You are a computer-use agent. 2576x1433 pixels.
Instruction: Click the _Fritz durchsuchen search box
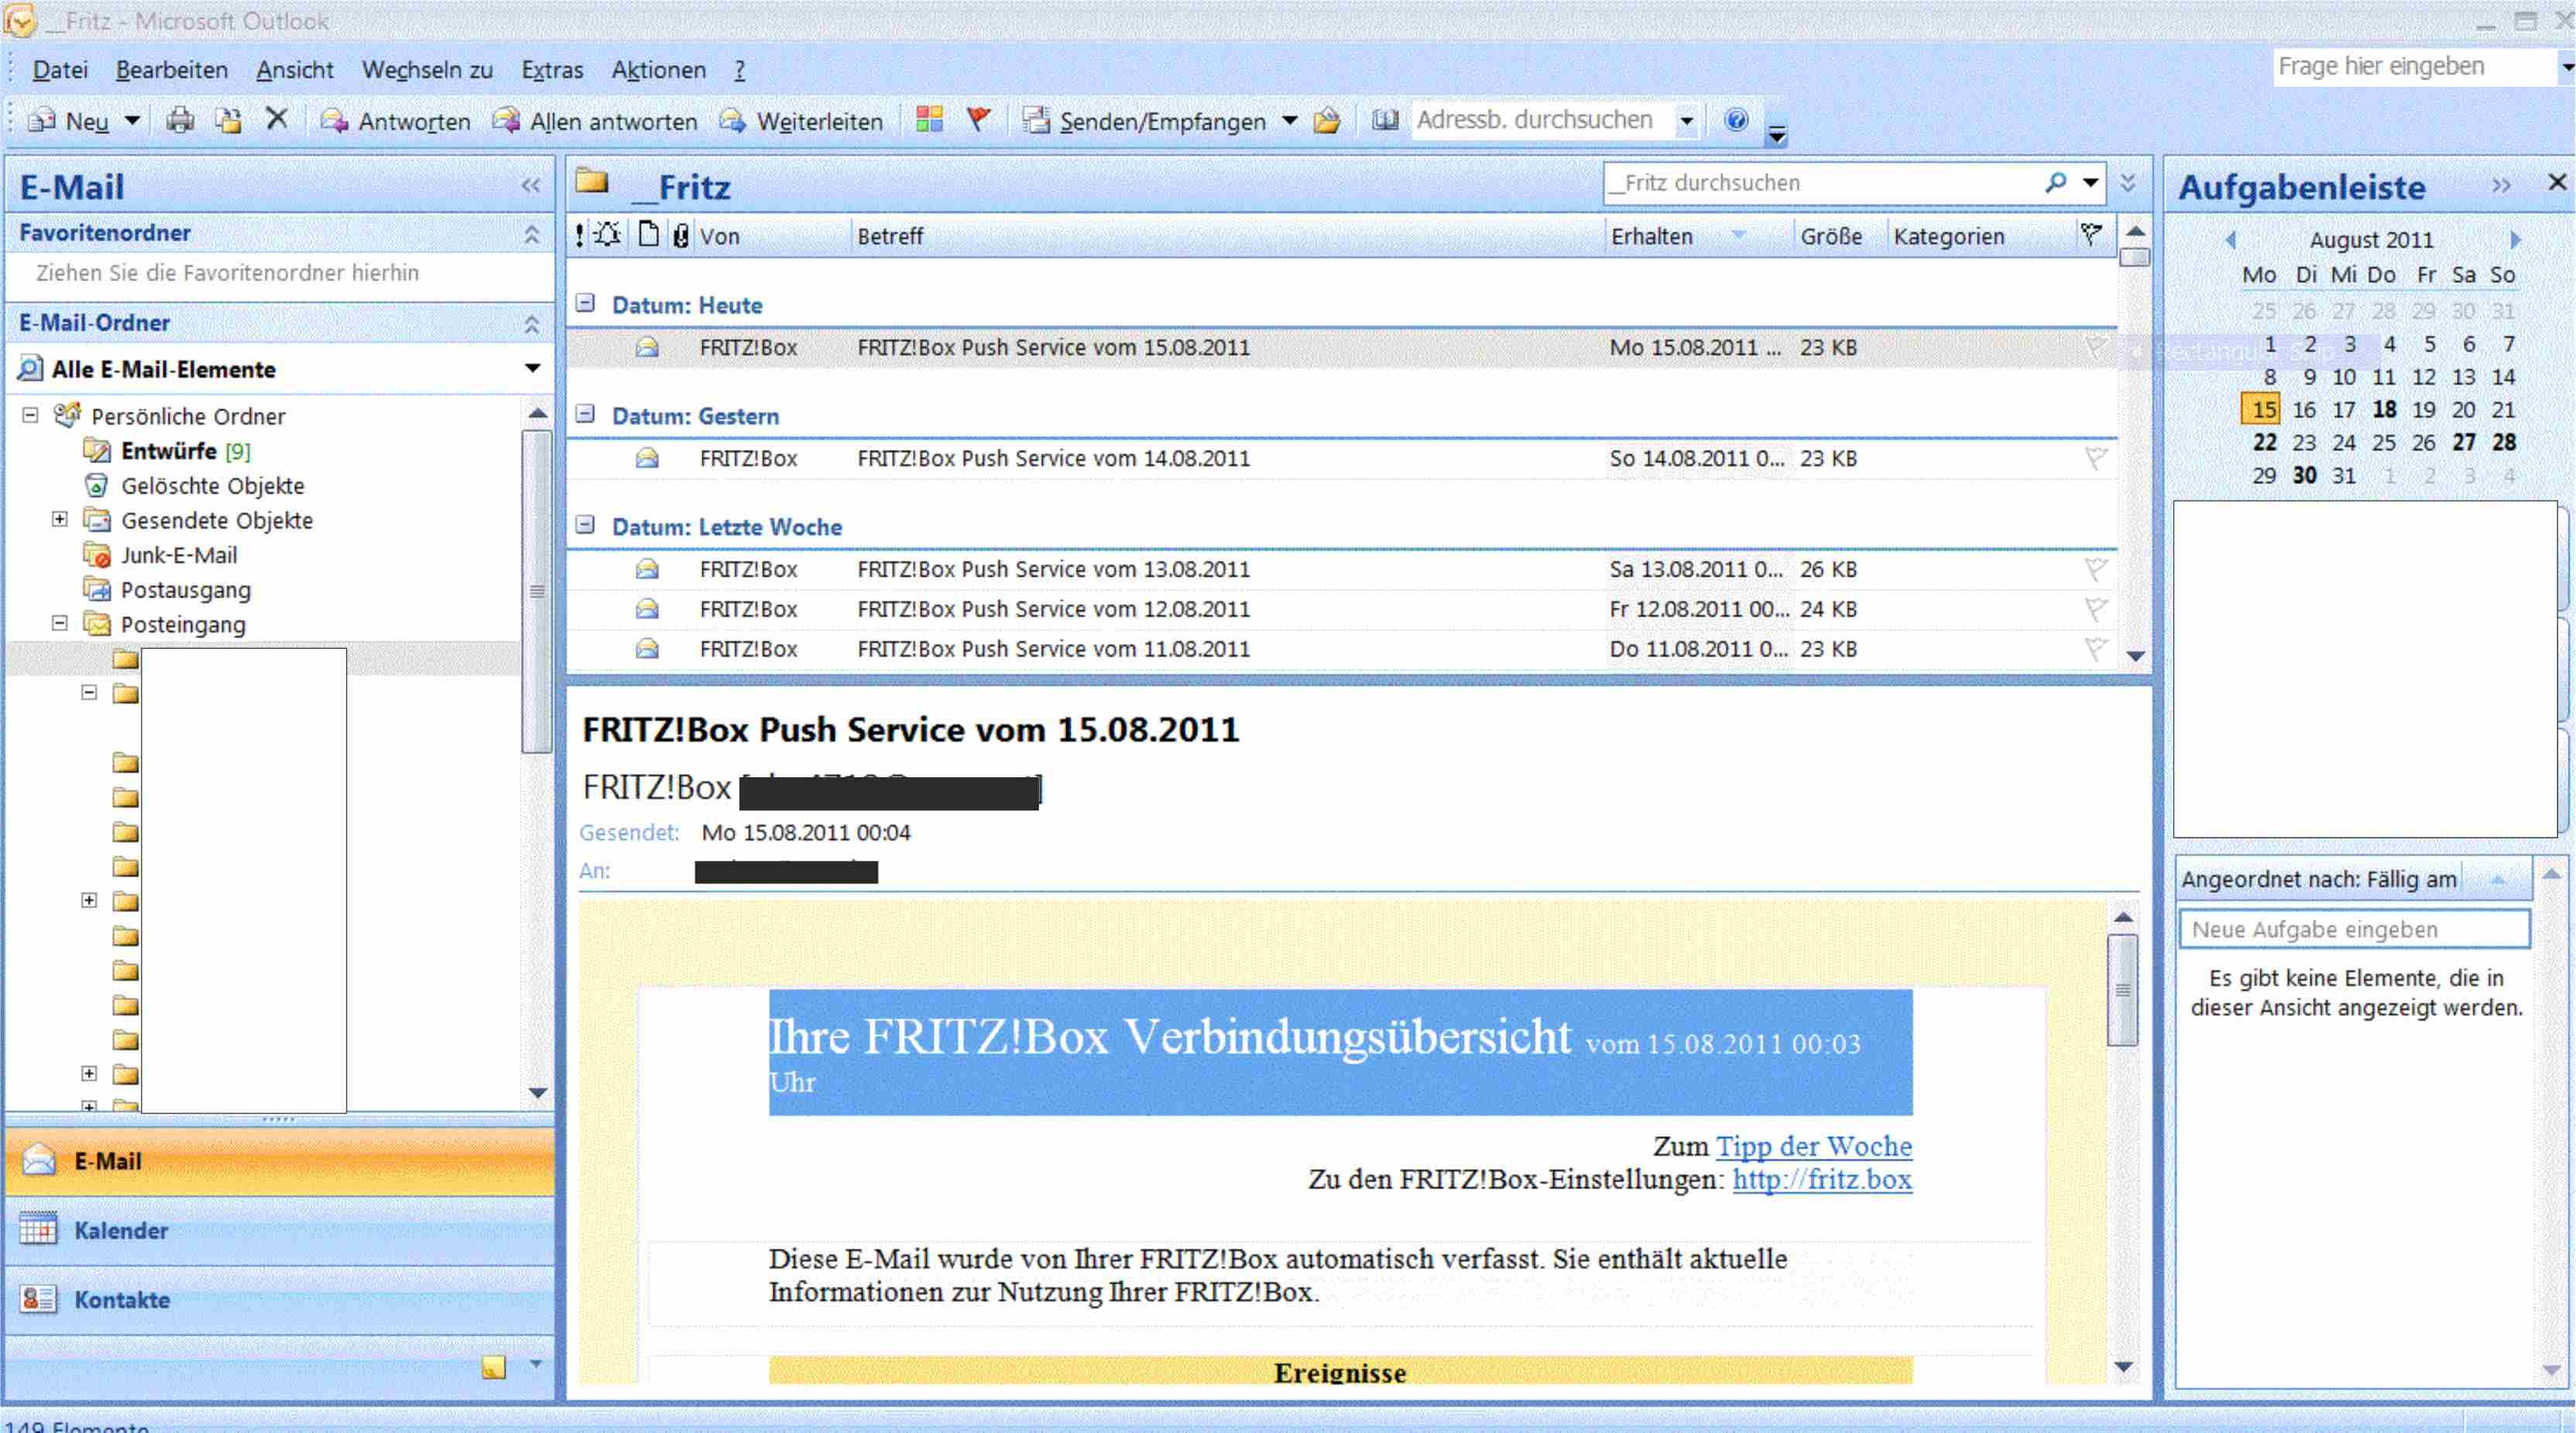click(x=1820, y=183)
